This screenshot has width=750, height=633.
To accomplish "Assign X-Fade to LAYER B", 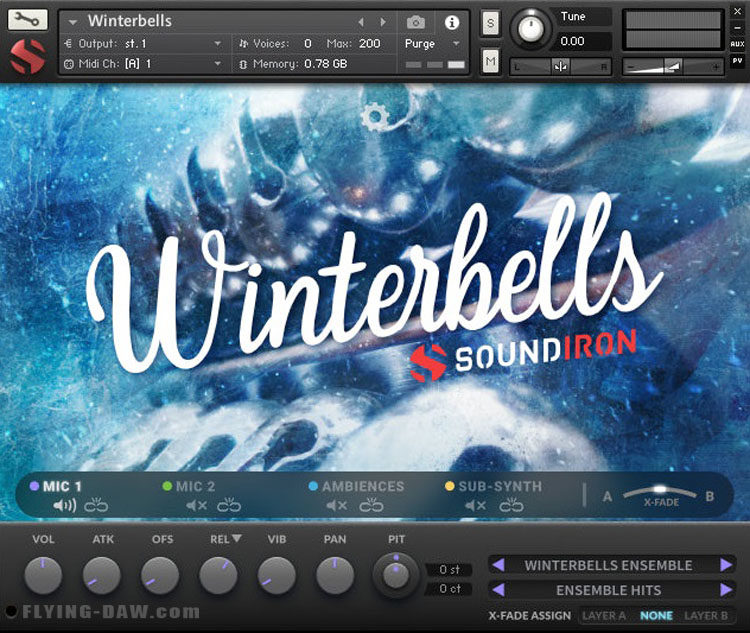I will (706, 616).
